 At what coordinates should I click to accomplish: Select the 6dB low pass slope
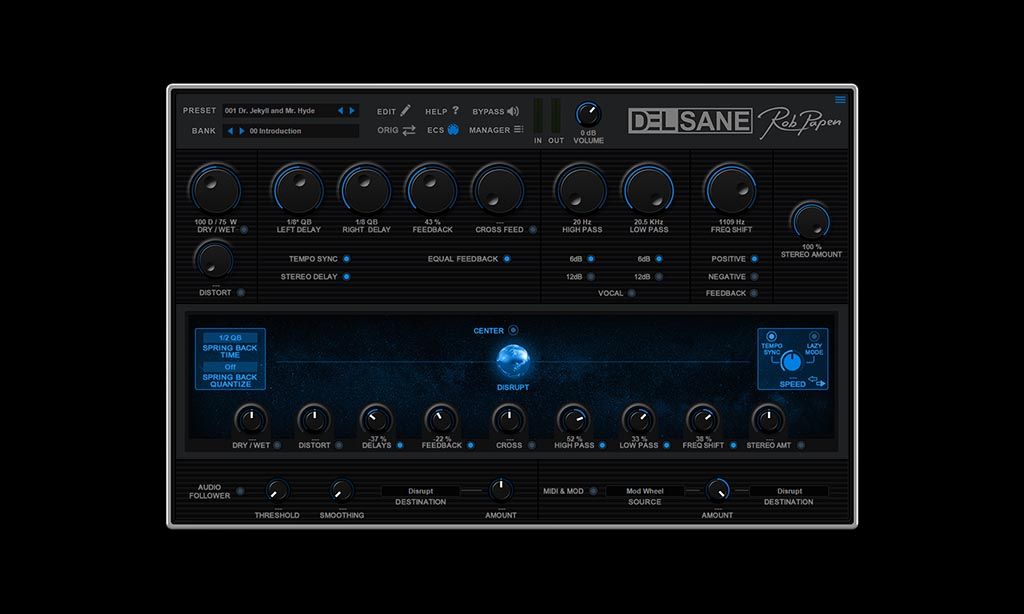pos(659,259)
